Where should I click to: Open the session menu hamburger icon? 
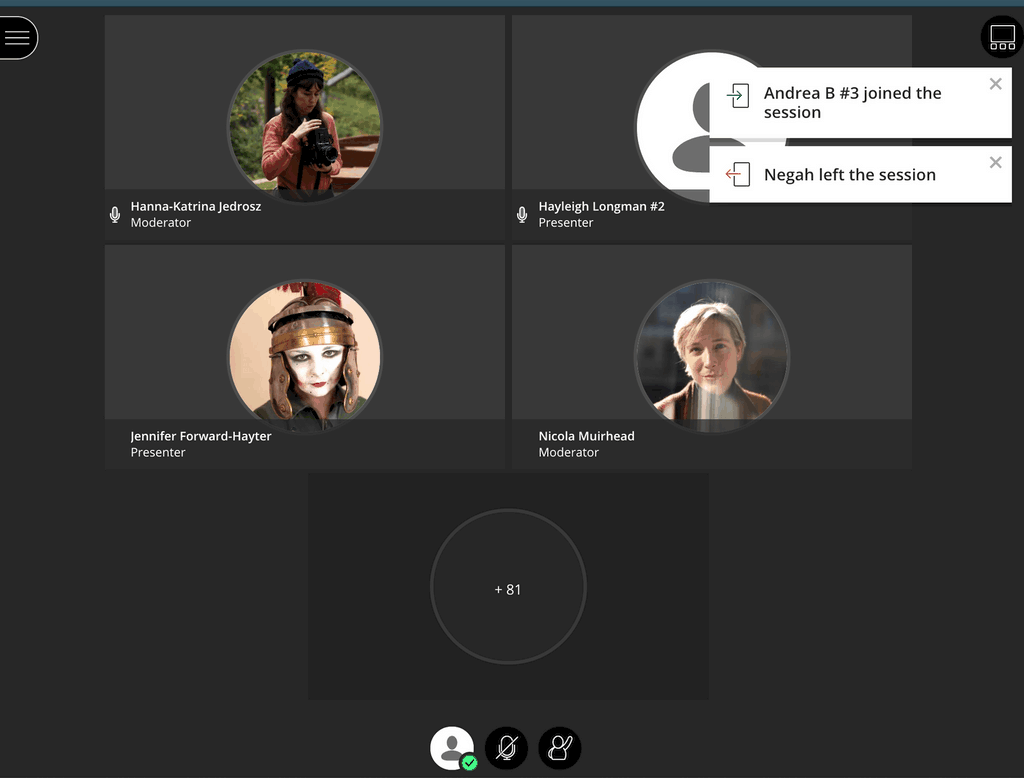pyautogui.click(x=17, y=38)
